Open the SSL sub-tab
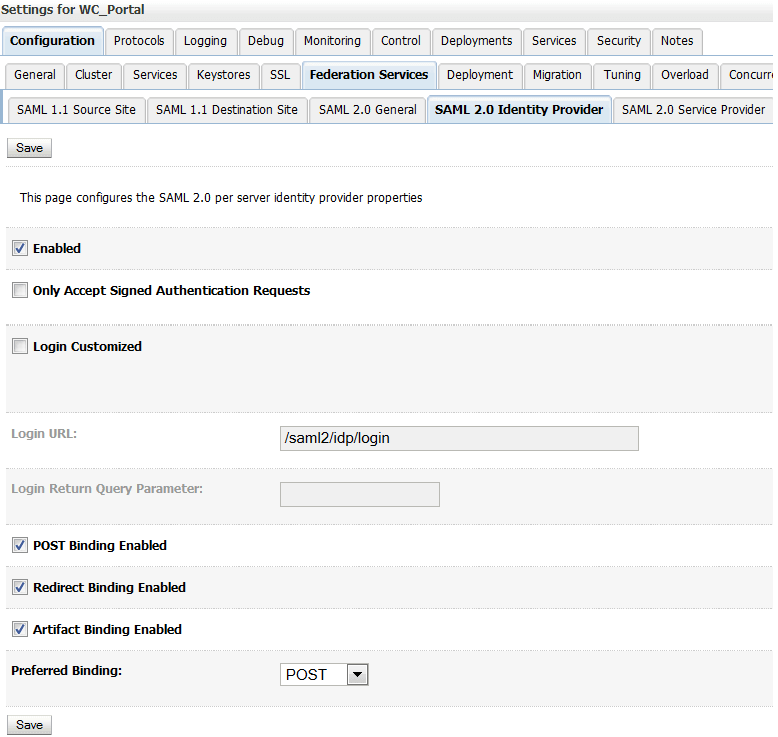The width and height of the screenshot is (778, 737). (x=280, y=75)
